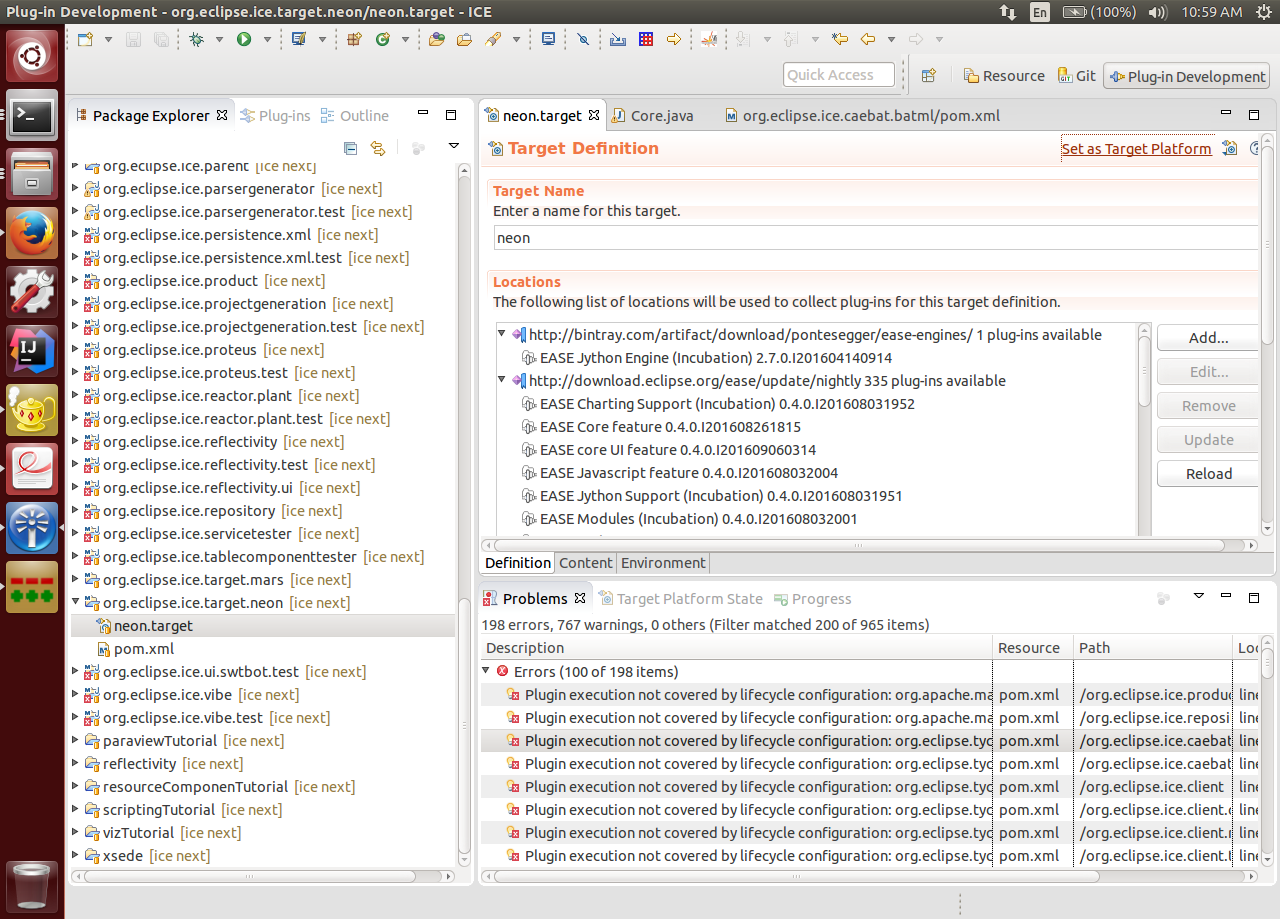Click the Resource column header in Problems
This screenshot has width=1280, height=919.
[1033, 648]
